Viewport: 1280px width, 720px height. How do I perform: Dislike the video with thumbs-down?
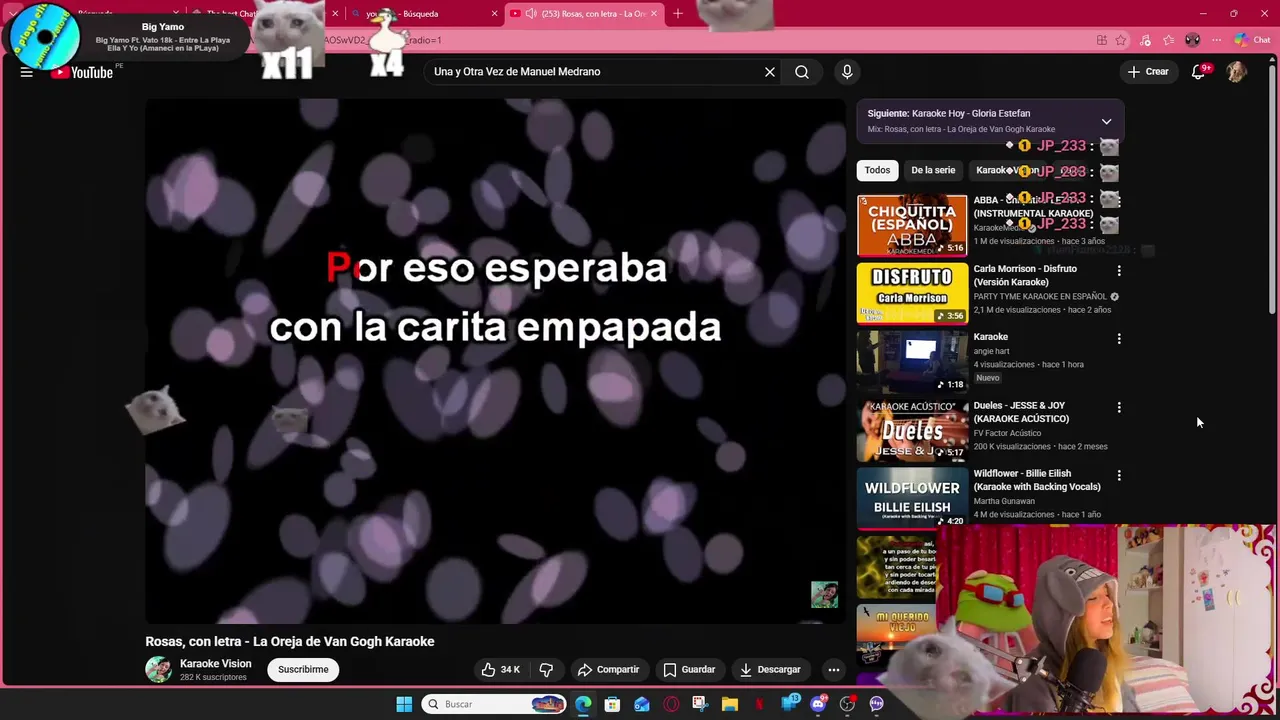546,670
